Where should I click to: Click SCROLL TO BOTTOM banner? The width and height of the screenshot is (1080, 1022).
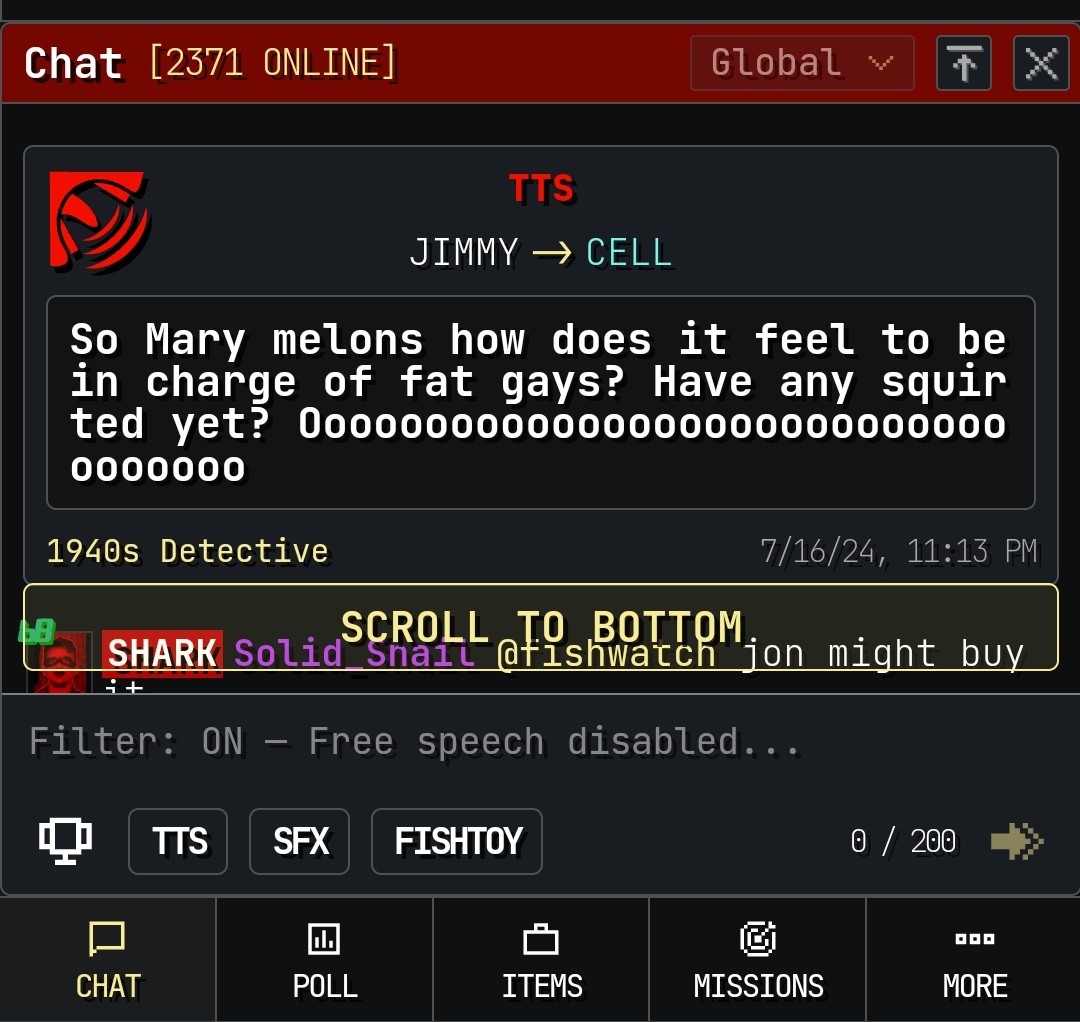[x=541, y=627]
